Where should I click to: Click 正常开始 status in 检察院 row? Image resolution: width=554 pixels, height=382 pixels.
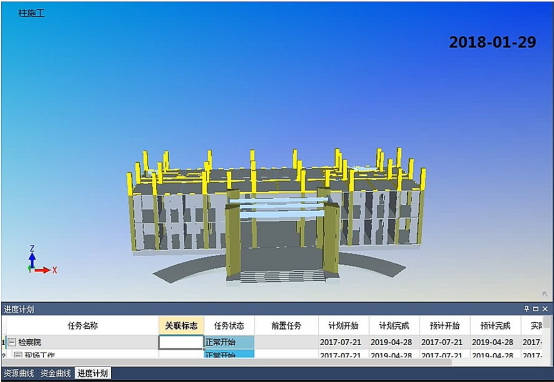229,342
